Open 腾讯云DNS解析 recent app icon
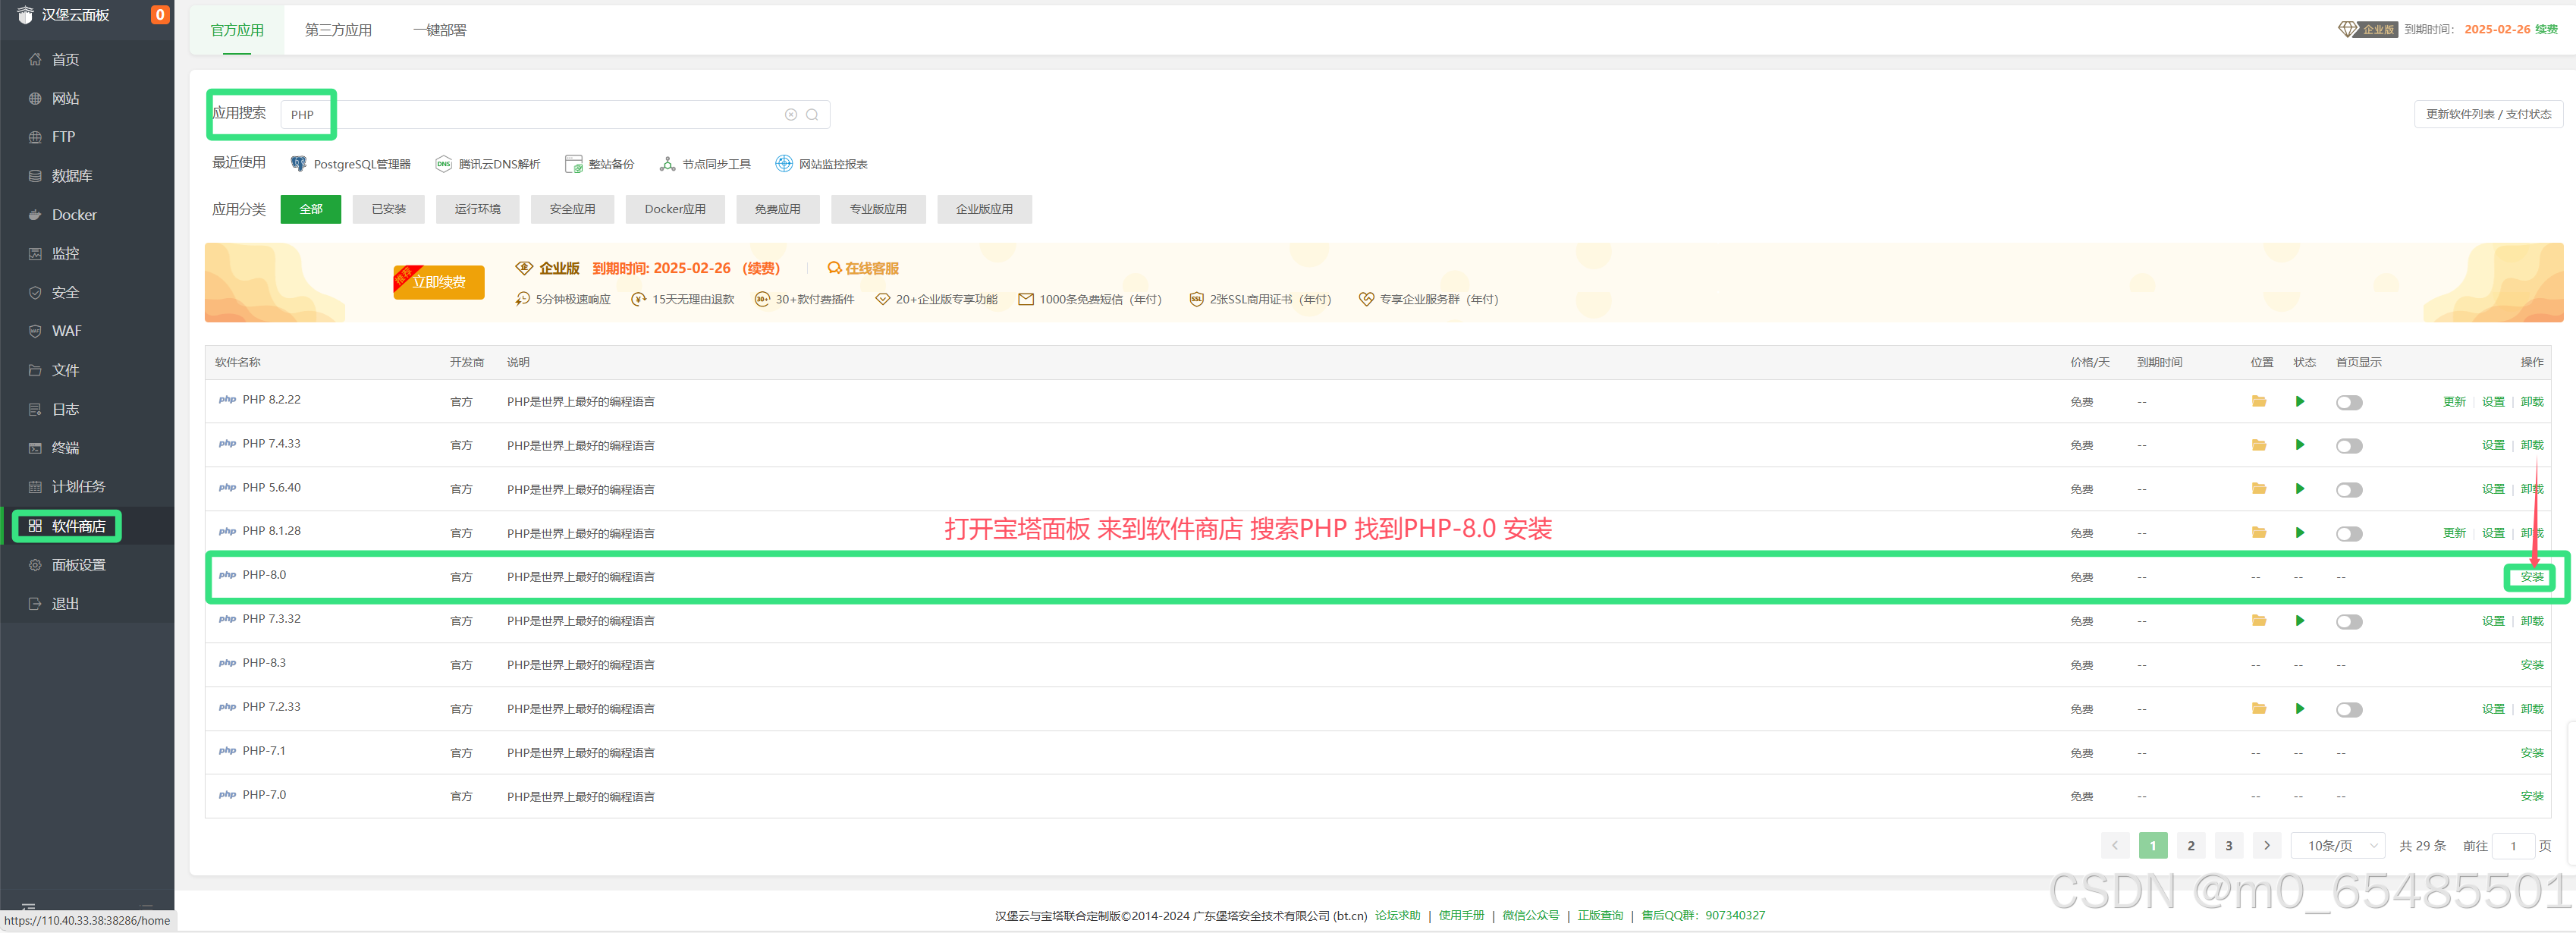This screenshot has height=933, width=2576. tap(443, 164)
